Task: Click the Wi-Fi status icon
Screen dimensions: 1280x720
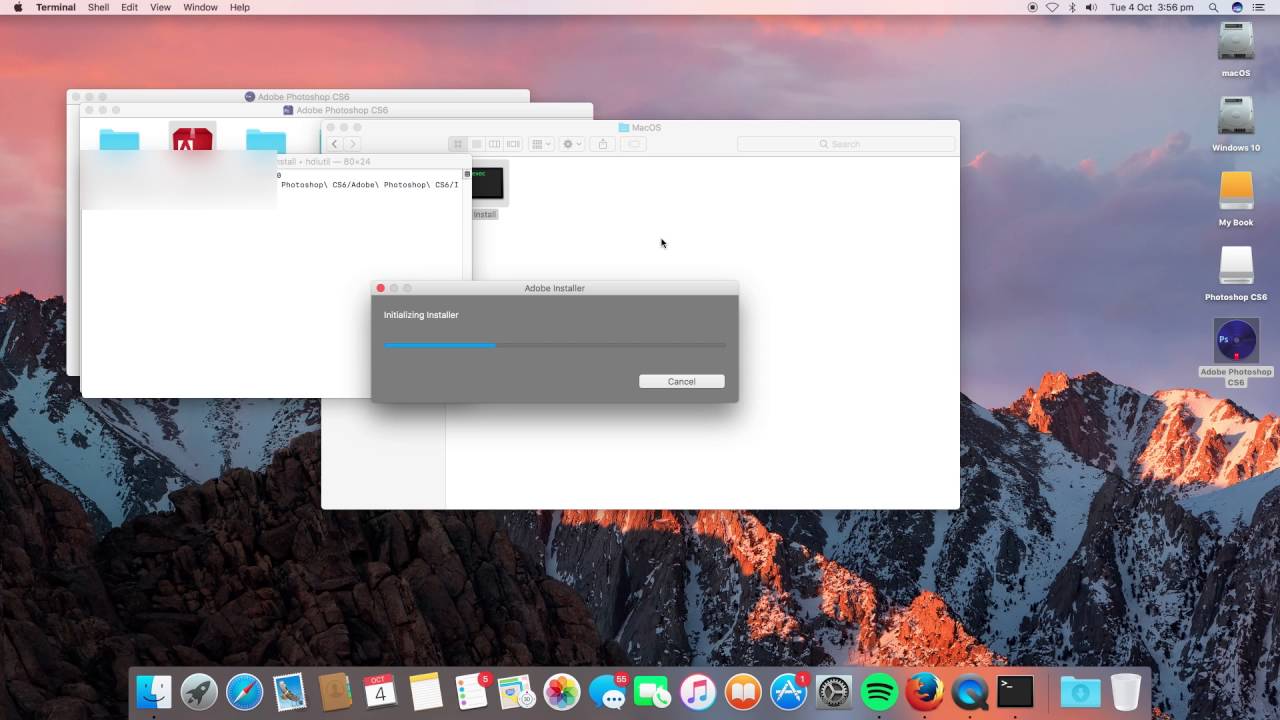Action: click(1052, 7)
